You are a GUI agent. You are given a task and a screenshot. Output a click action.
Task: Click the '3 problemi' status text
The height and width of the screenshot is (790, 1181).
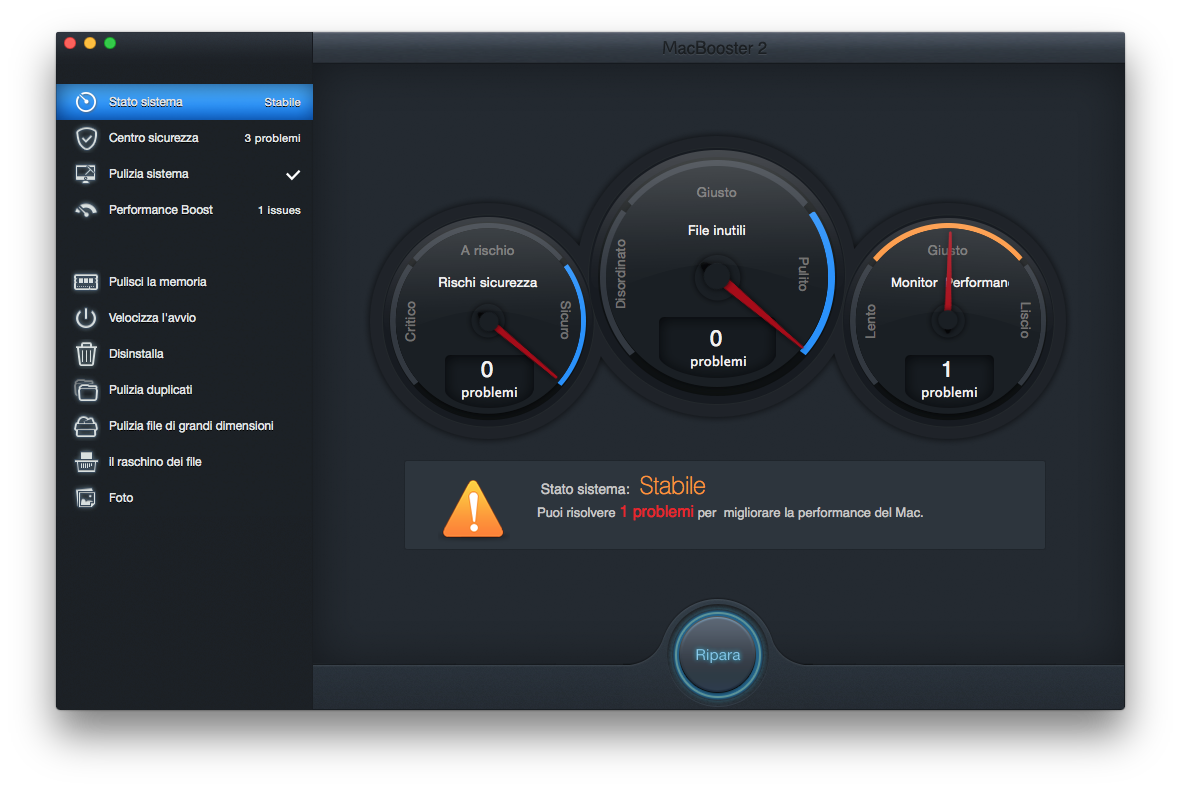coord(272,138)
